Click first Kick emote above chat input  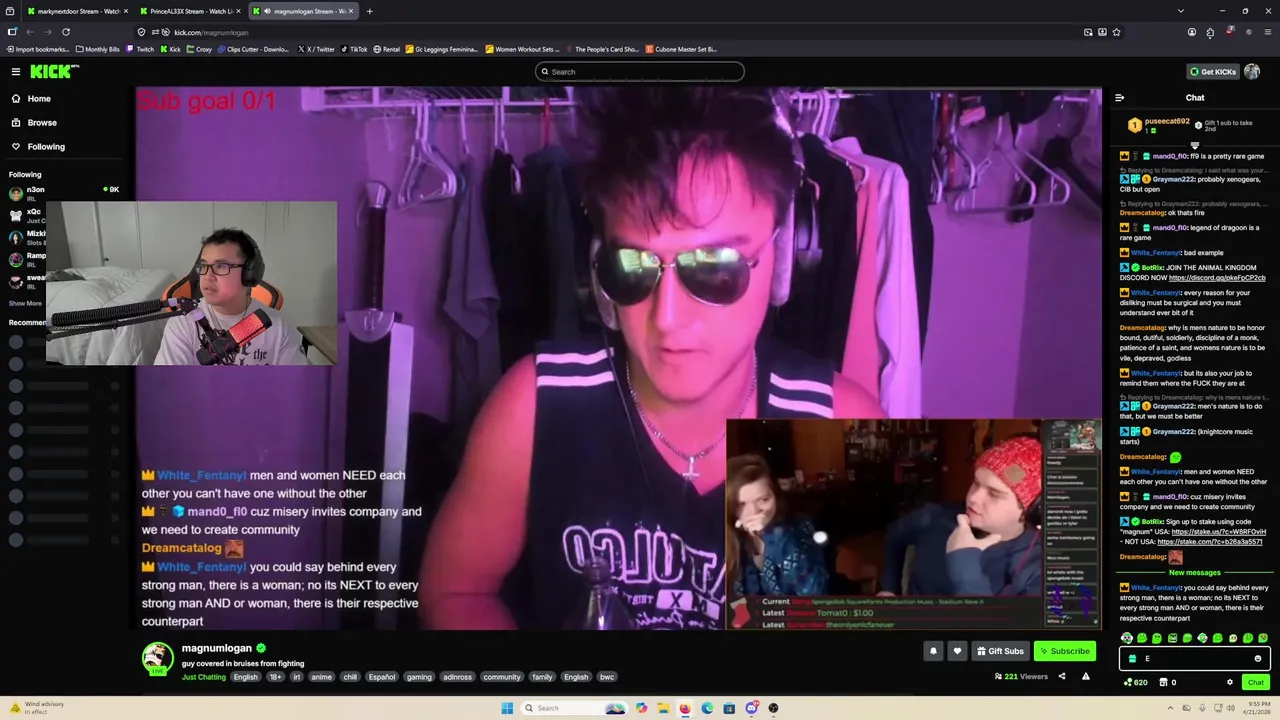pos(1127,638)
